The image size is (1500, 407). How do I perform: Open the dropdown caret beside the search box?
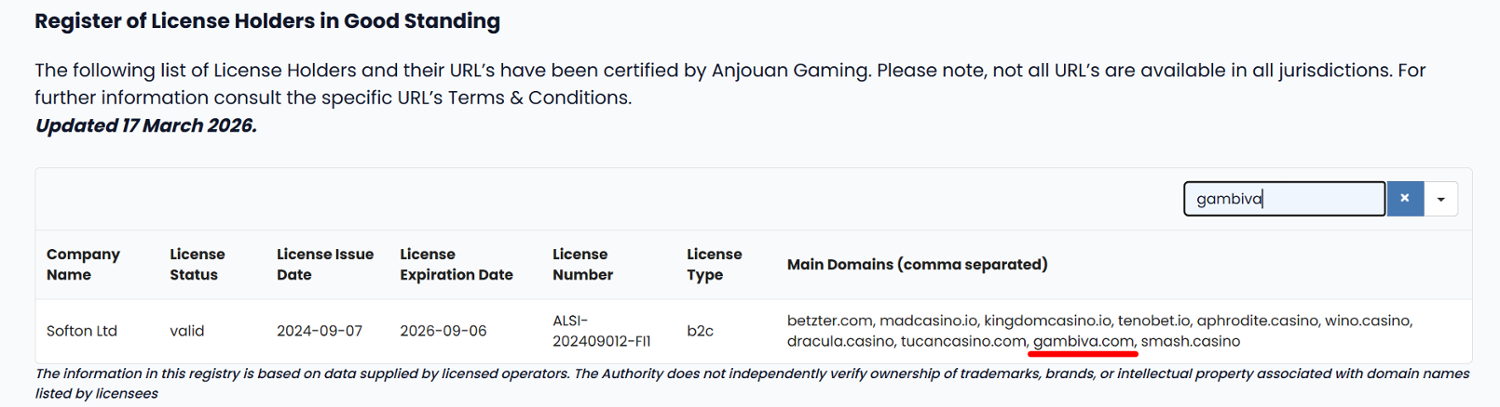coord(1441,199)
